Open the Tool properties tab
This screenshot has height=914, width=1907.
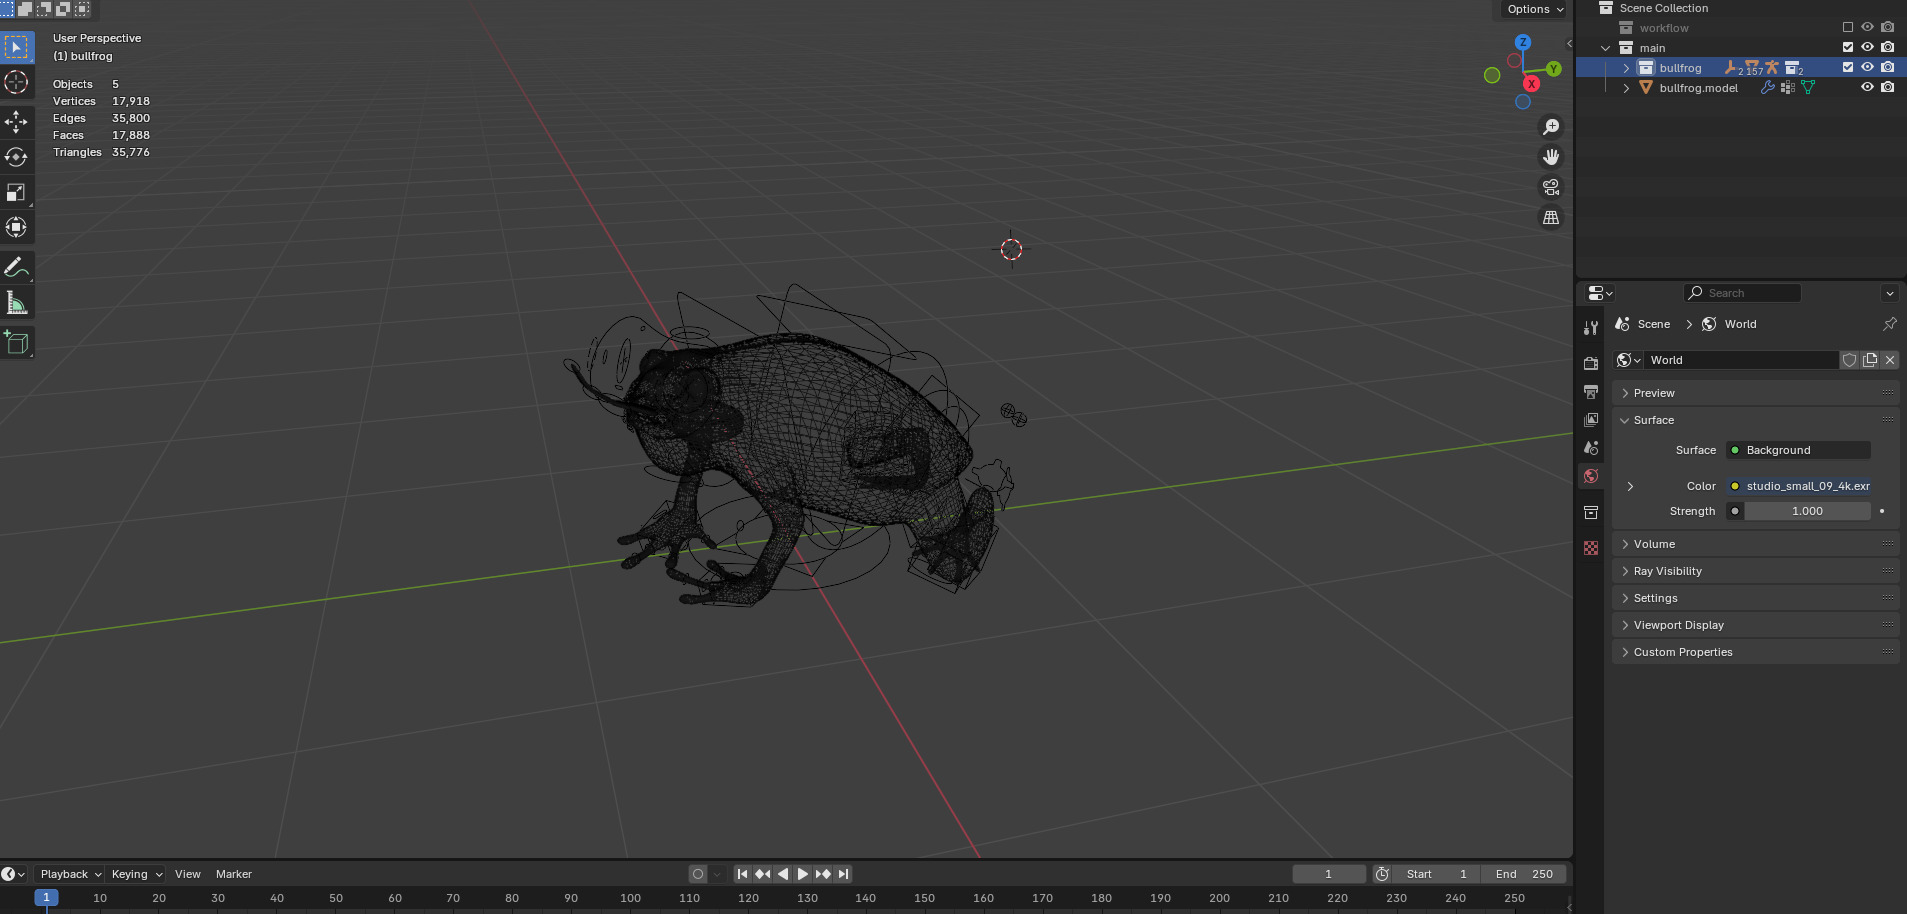(x=1591, y=328)
